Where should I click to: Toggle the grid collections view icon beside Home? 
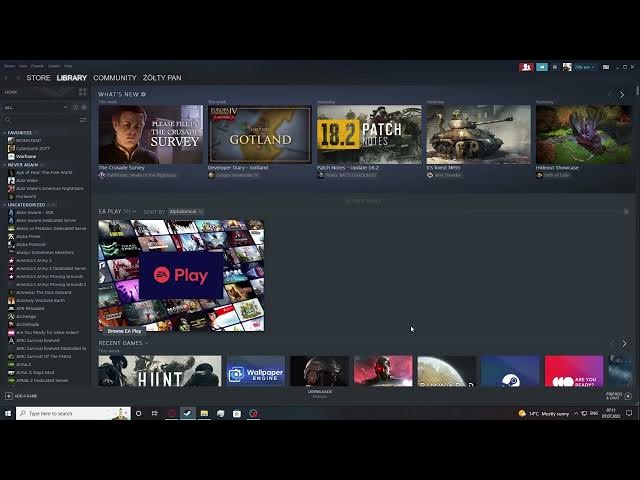click(82, 92)
